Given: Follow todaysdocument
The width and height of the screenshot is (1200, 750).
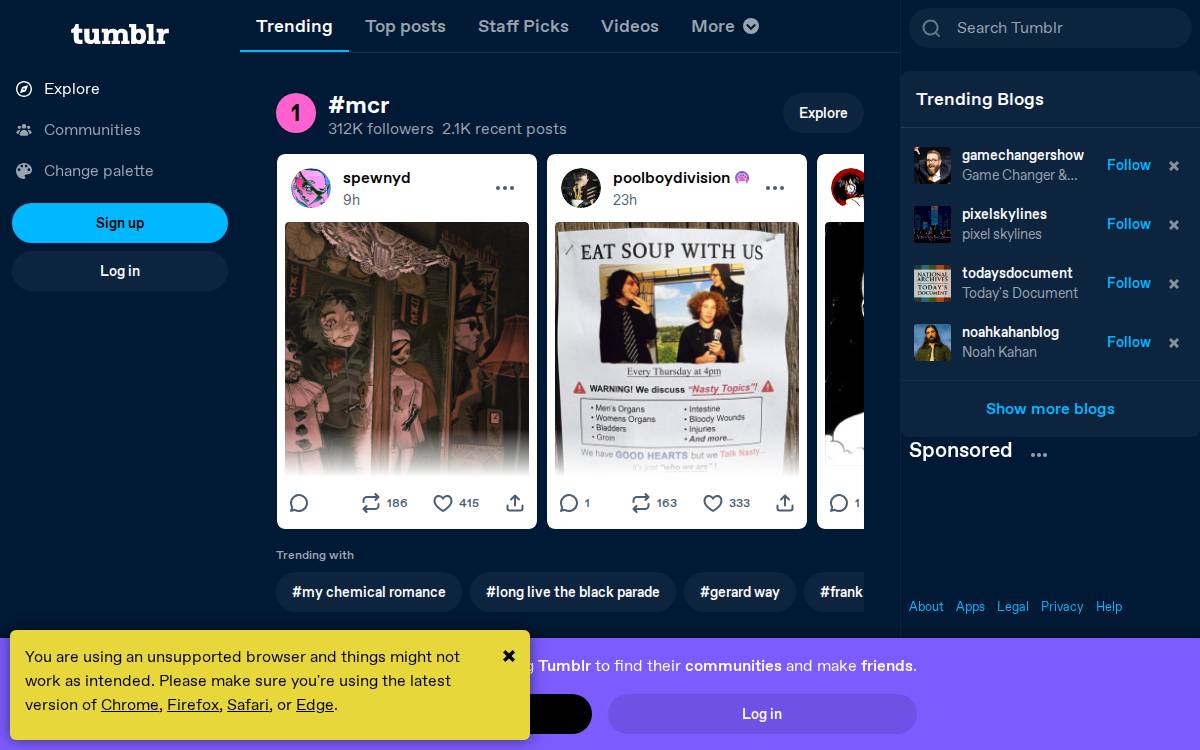Looking at the screenshot, I should tap(1129, 283).
